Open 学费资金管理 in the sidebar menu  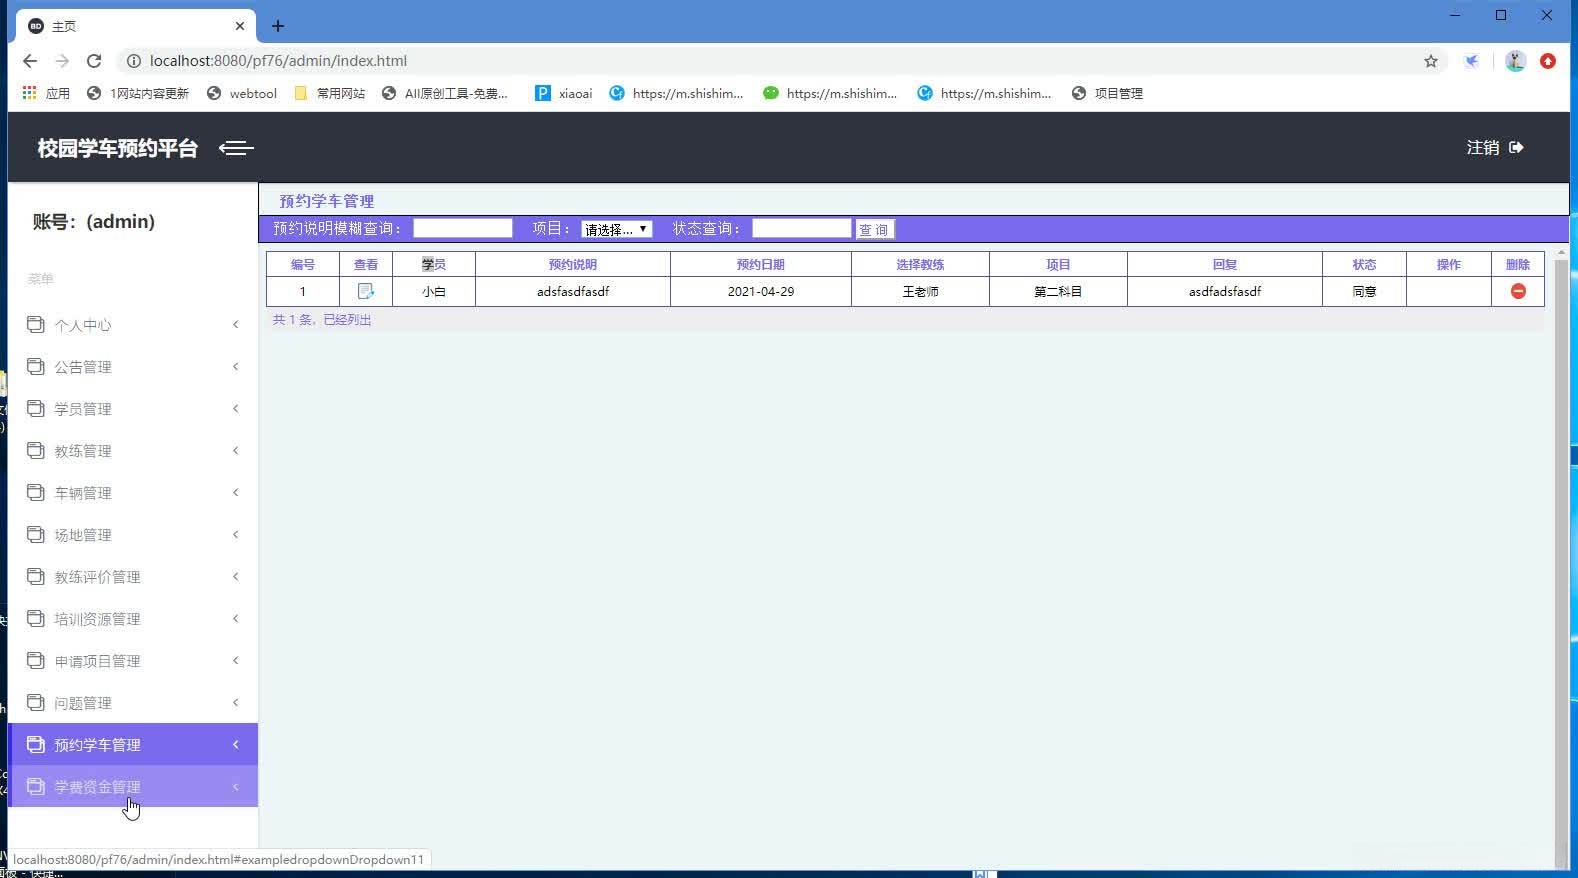[x=133, y=787]
